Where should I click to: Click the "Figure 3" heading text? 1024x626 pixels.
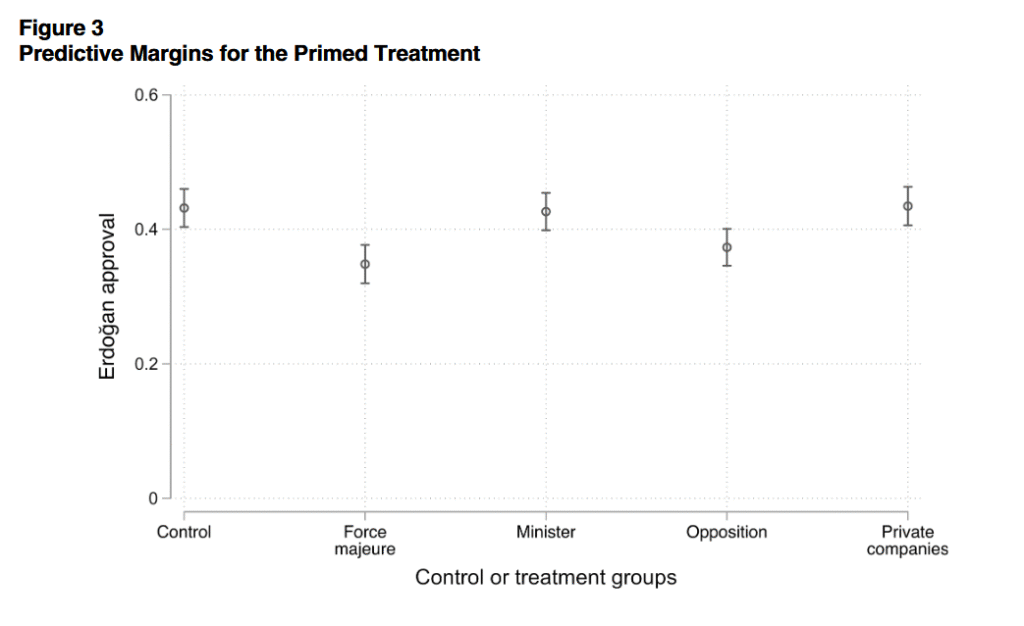(x=61, y=28)
